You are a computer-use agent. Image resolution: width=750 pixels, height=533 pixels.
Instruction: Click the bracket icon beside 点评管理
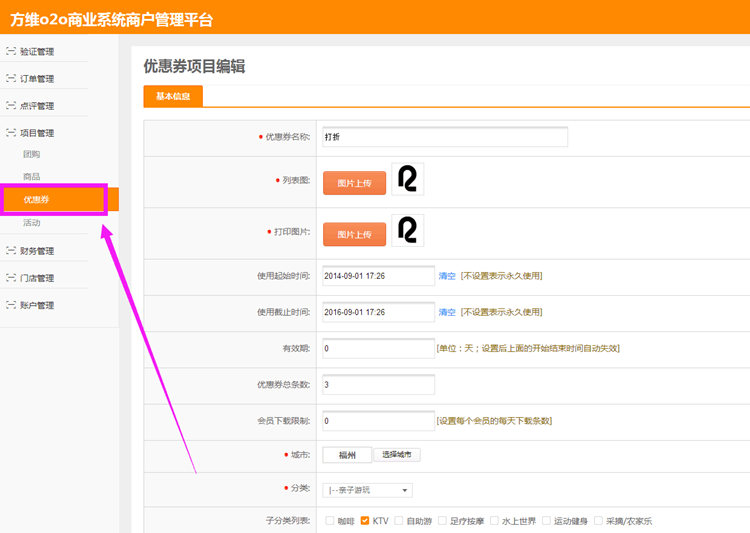(11, 105)
